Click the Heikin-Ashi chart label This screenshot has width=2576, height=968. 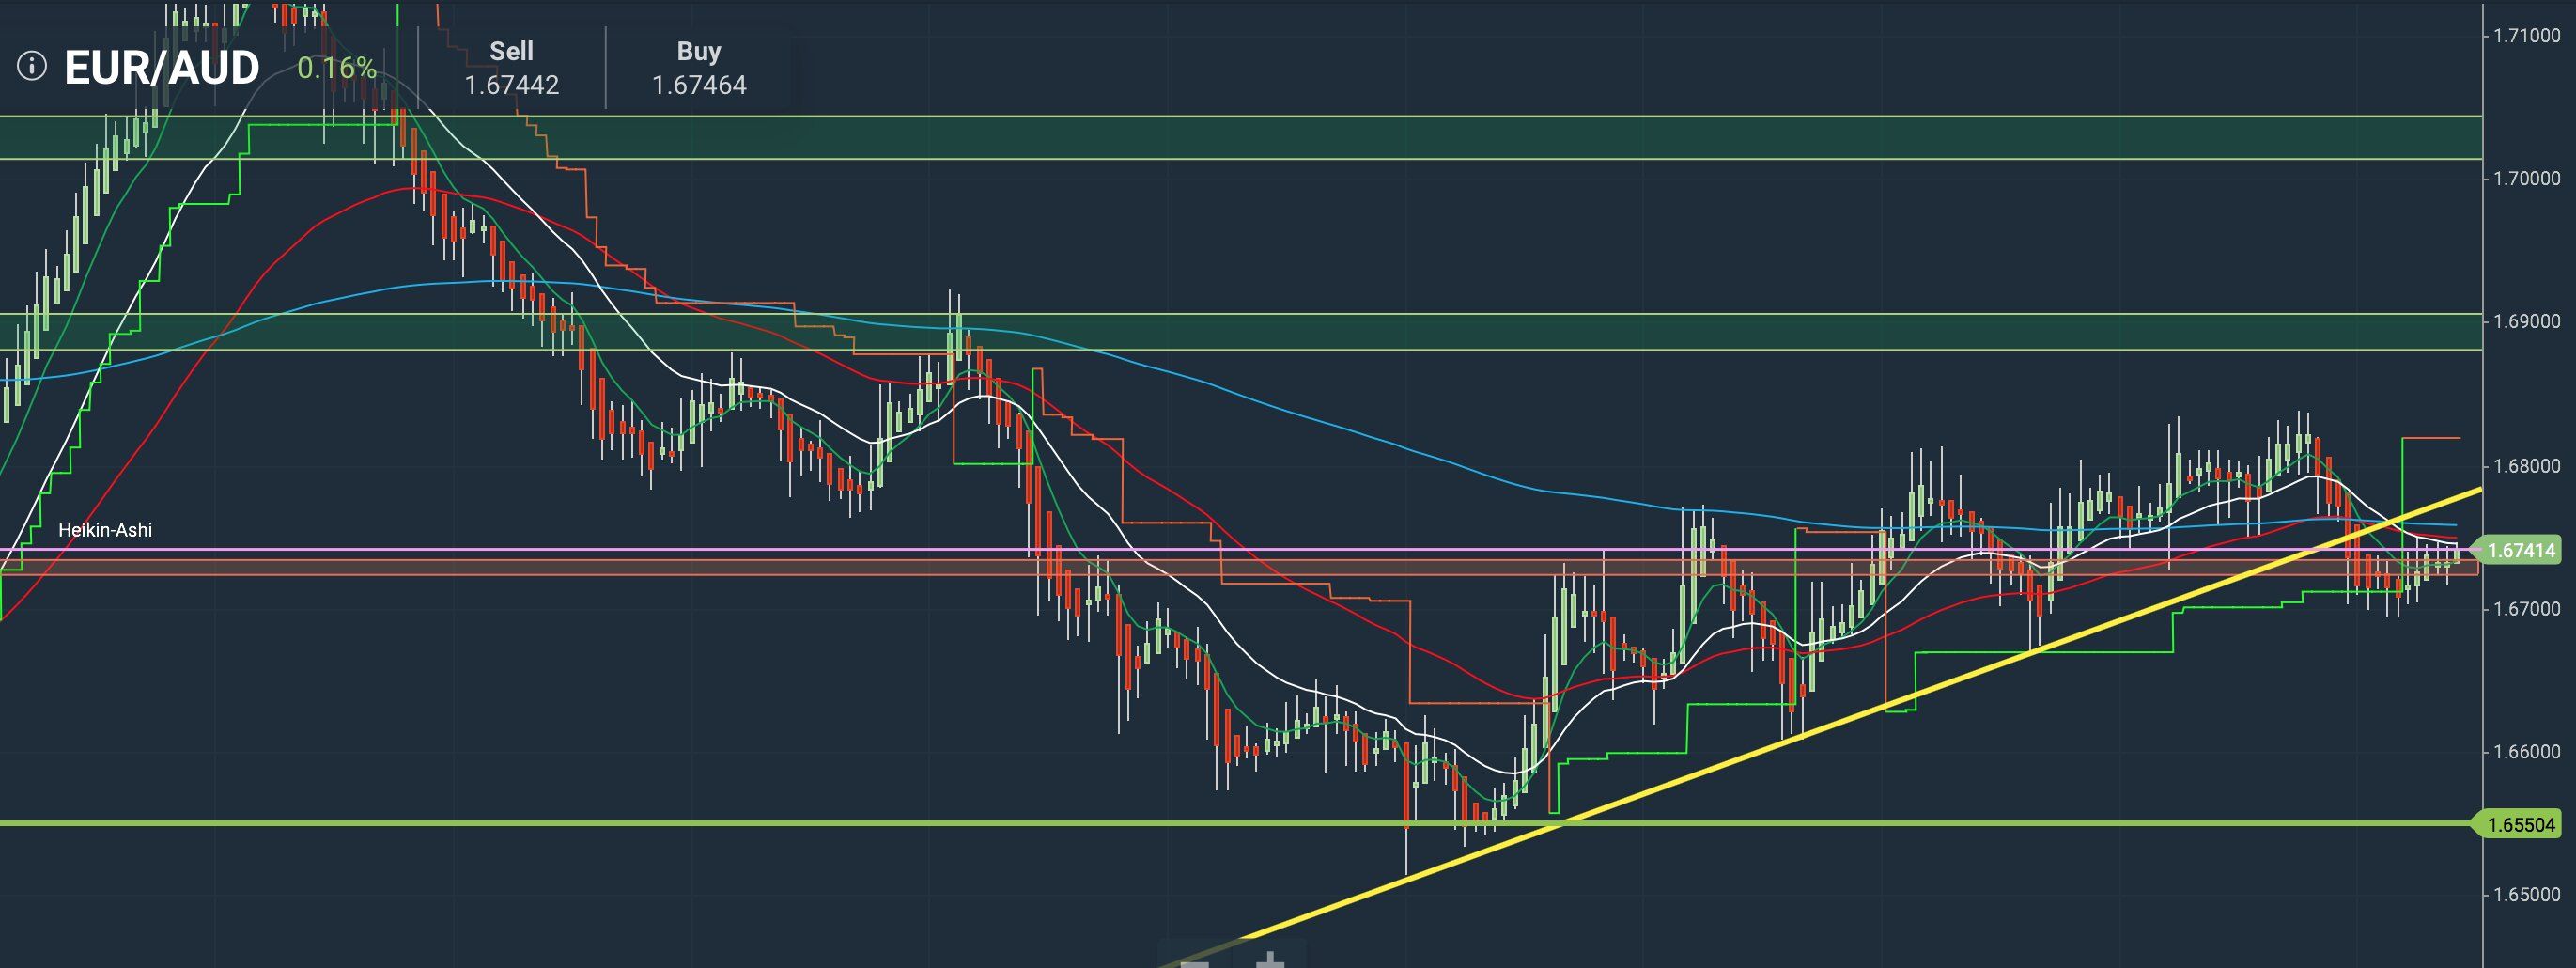pos(105,530)
